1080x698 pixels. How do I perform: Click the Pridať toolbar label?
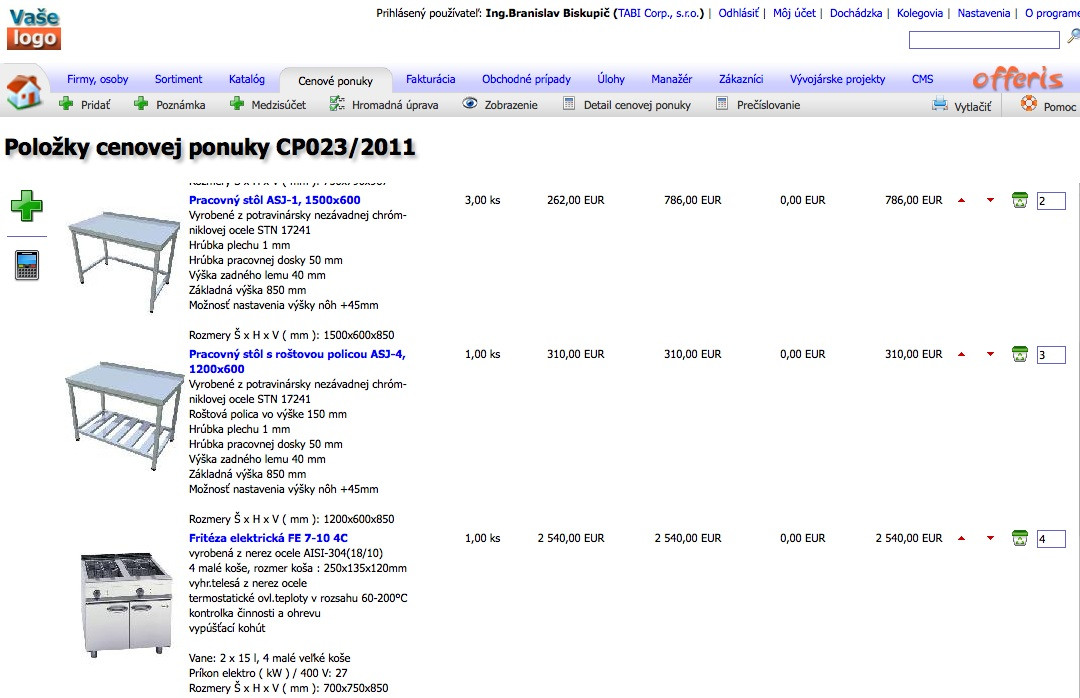[x=96, y=105]
